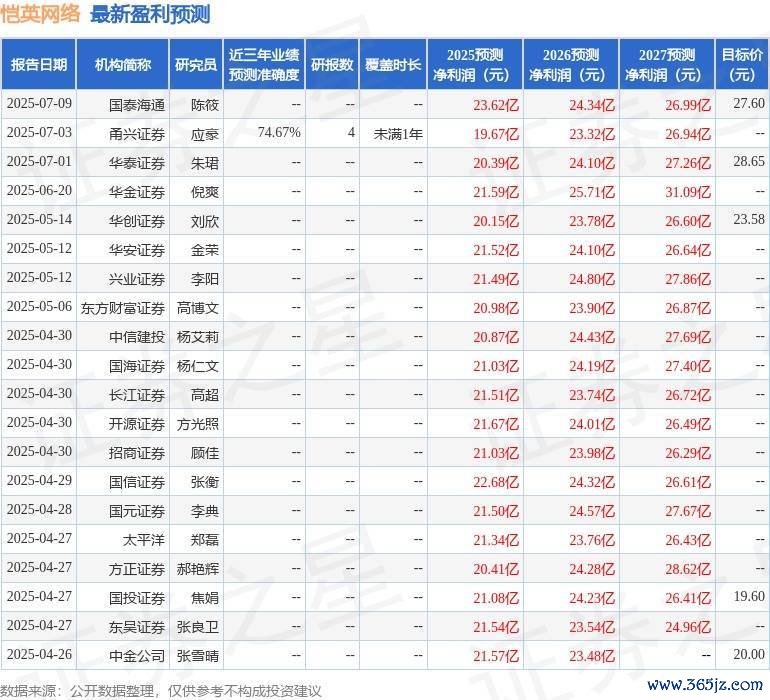
Task: Select researcher 高超
Action: pos(205,394)
